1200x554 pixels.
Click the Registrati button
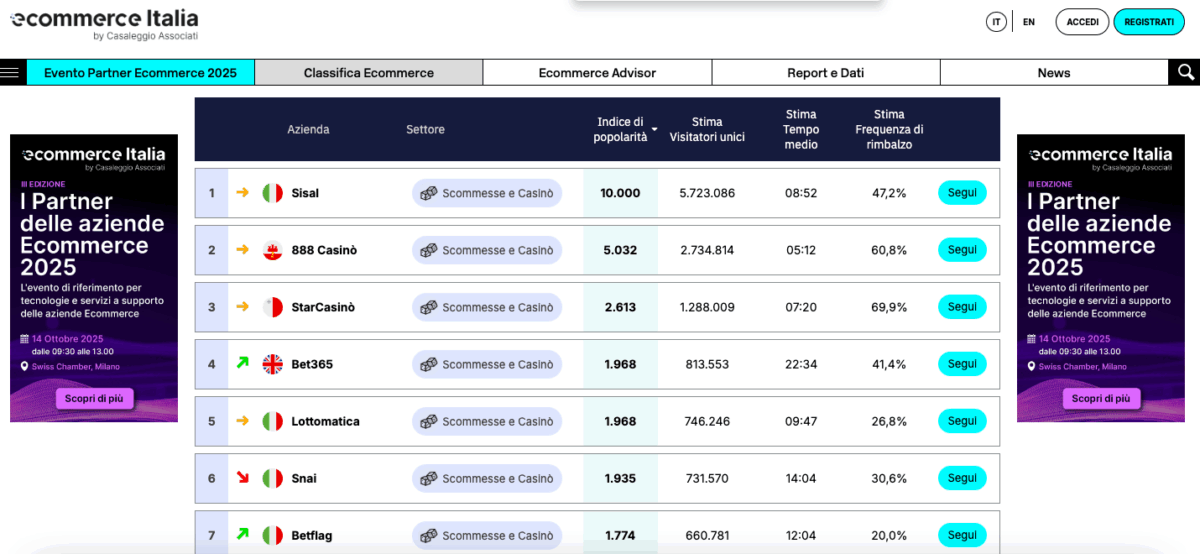pyautogui.click(x=1148, y=22)
